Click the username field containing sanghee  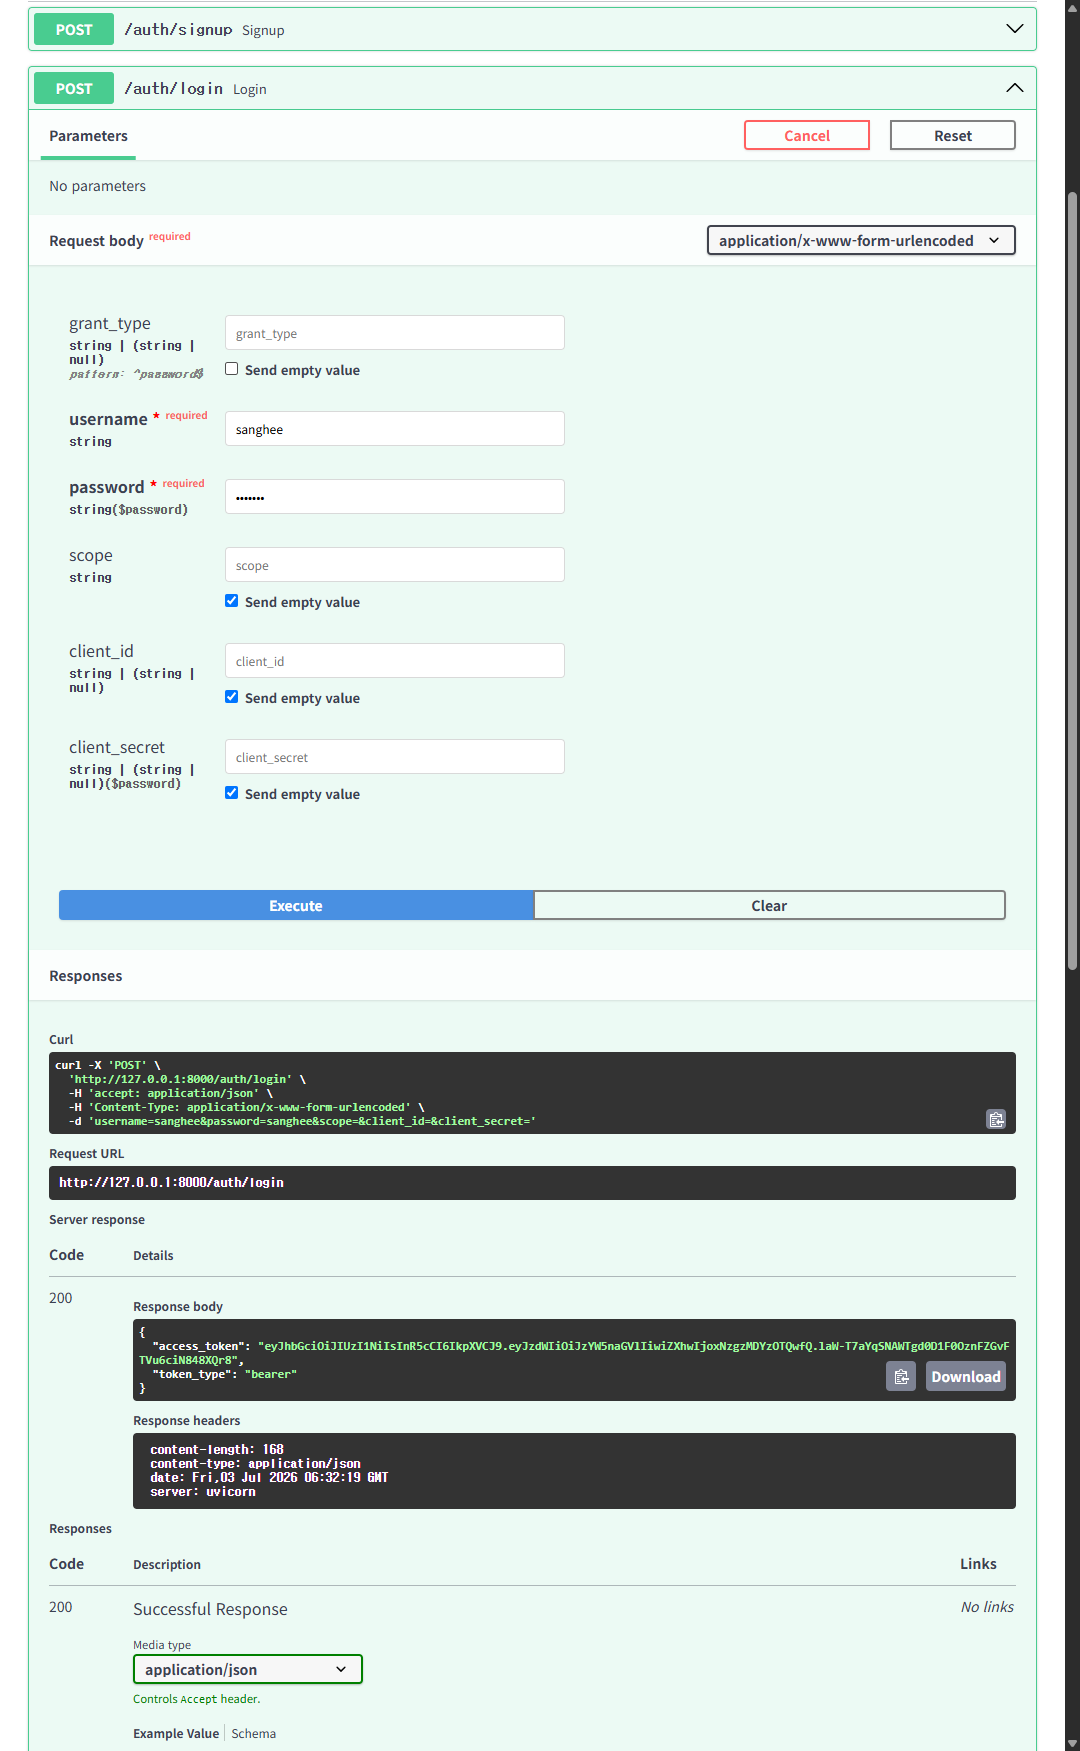395,429
